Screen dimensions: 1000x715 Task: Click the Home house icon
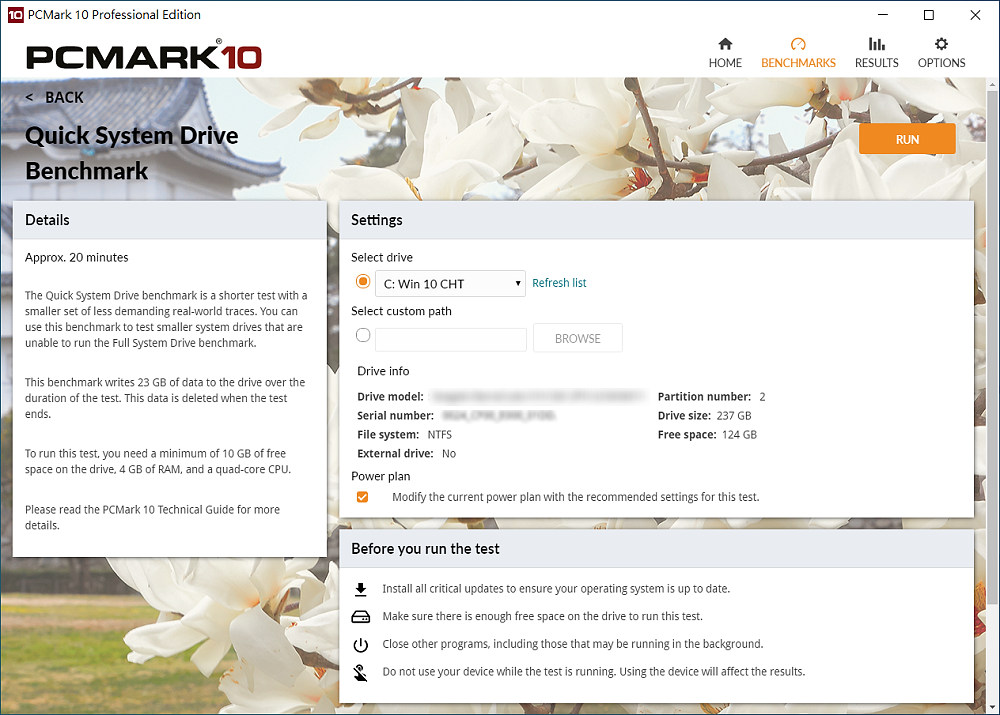point(725,44)
